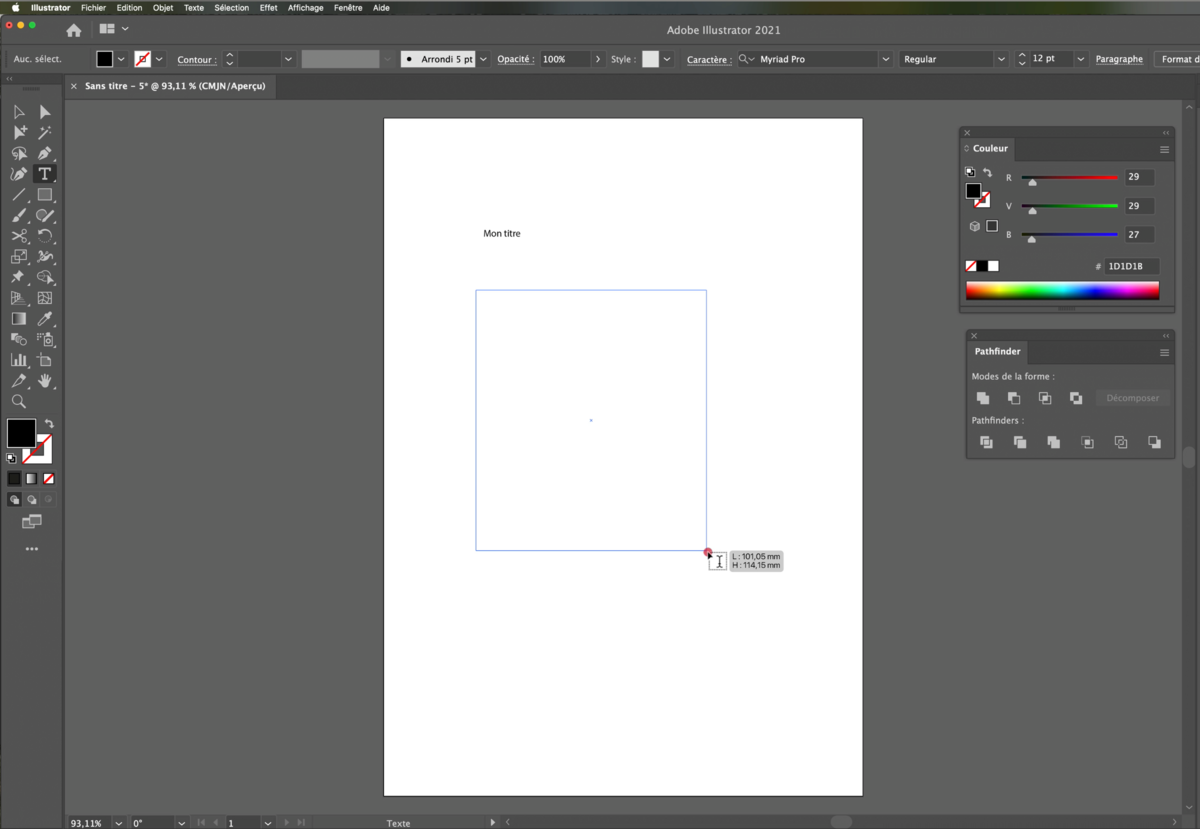Image resolution: width=1200 pixels, height=829 pixels.
Task: Open the 93,11% zoom level dropdown
Action: [x=118, y=823]
